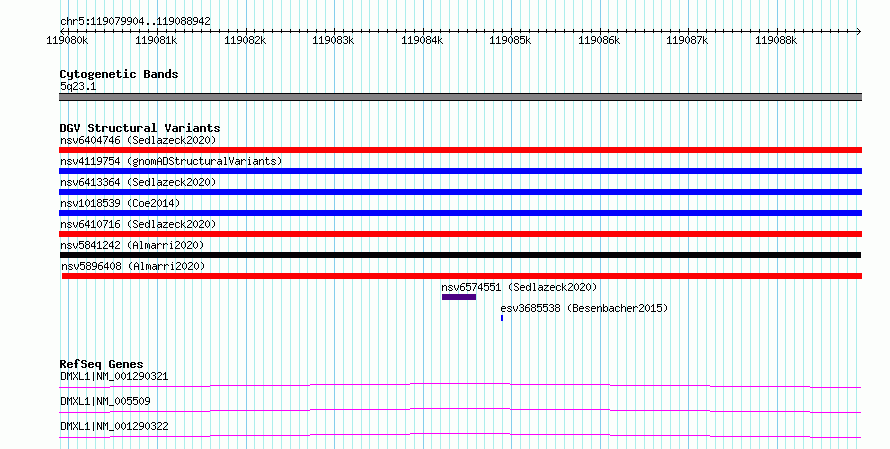Select the 119082k ruler tick label

[245, 40]
